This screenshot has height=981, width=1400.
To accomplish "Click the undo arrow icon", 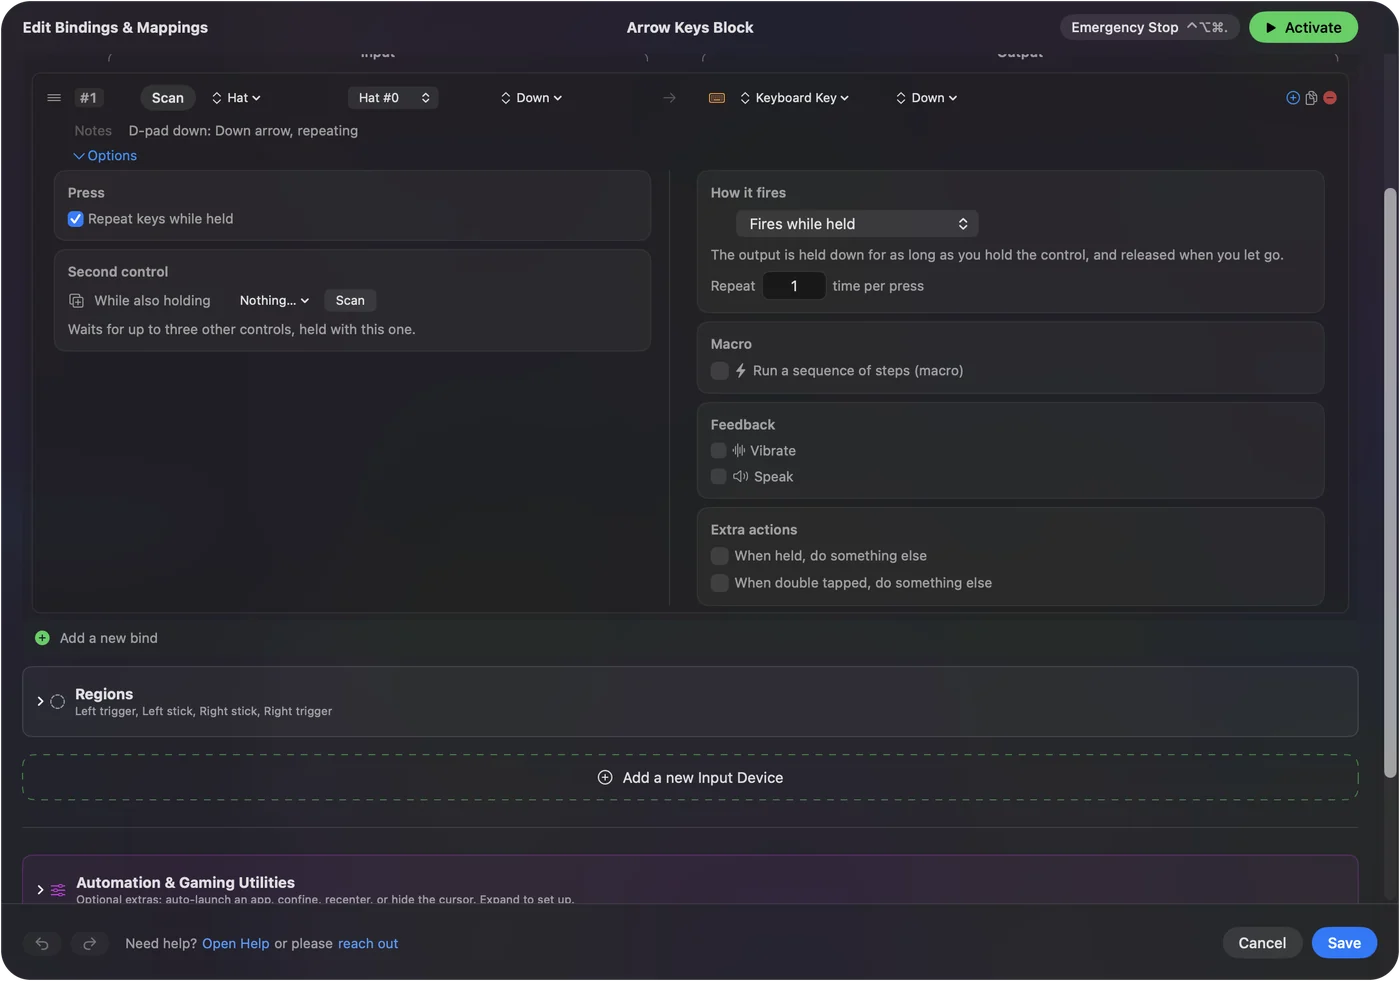I will point(42,943).
